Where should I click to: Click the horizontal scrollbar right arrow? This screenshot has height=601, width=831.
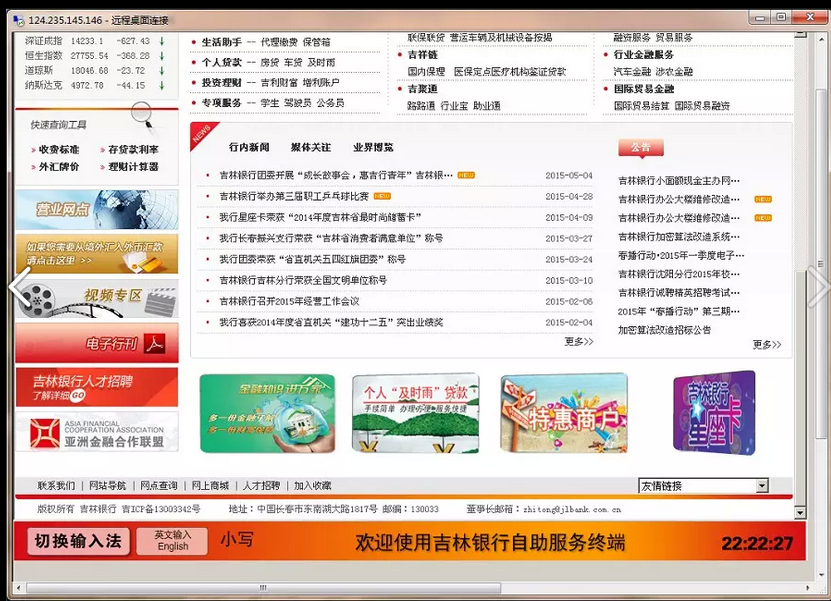808,588
